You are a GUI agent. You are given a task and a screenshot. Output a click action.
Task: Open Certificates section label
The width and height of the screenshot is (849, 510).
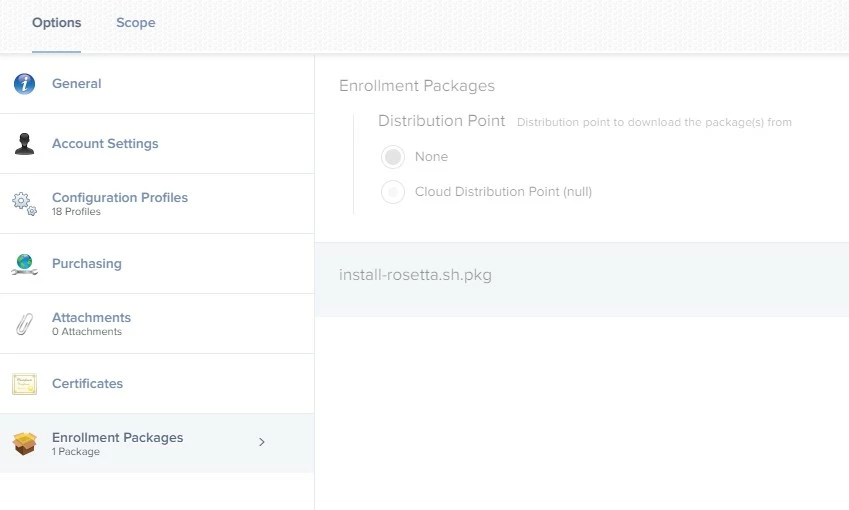coord(87,384)
